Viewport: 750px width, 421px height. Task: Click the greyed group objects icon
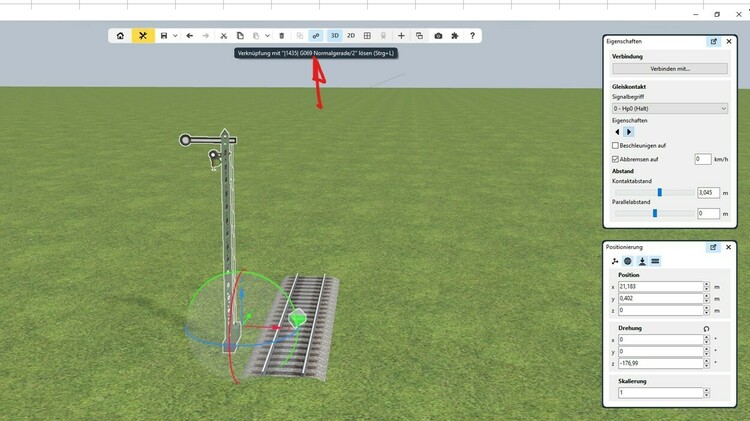coord(299,36)
